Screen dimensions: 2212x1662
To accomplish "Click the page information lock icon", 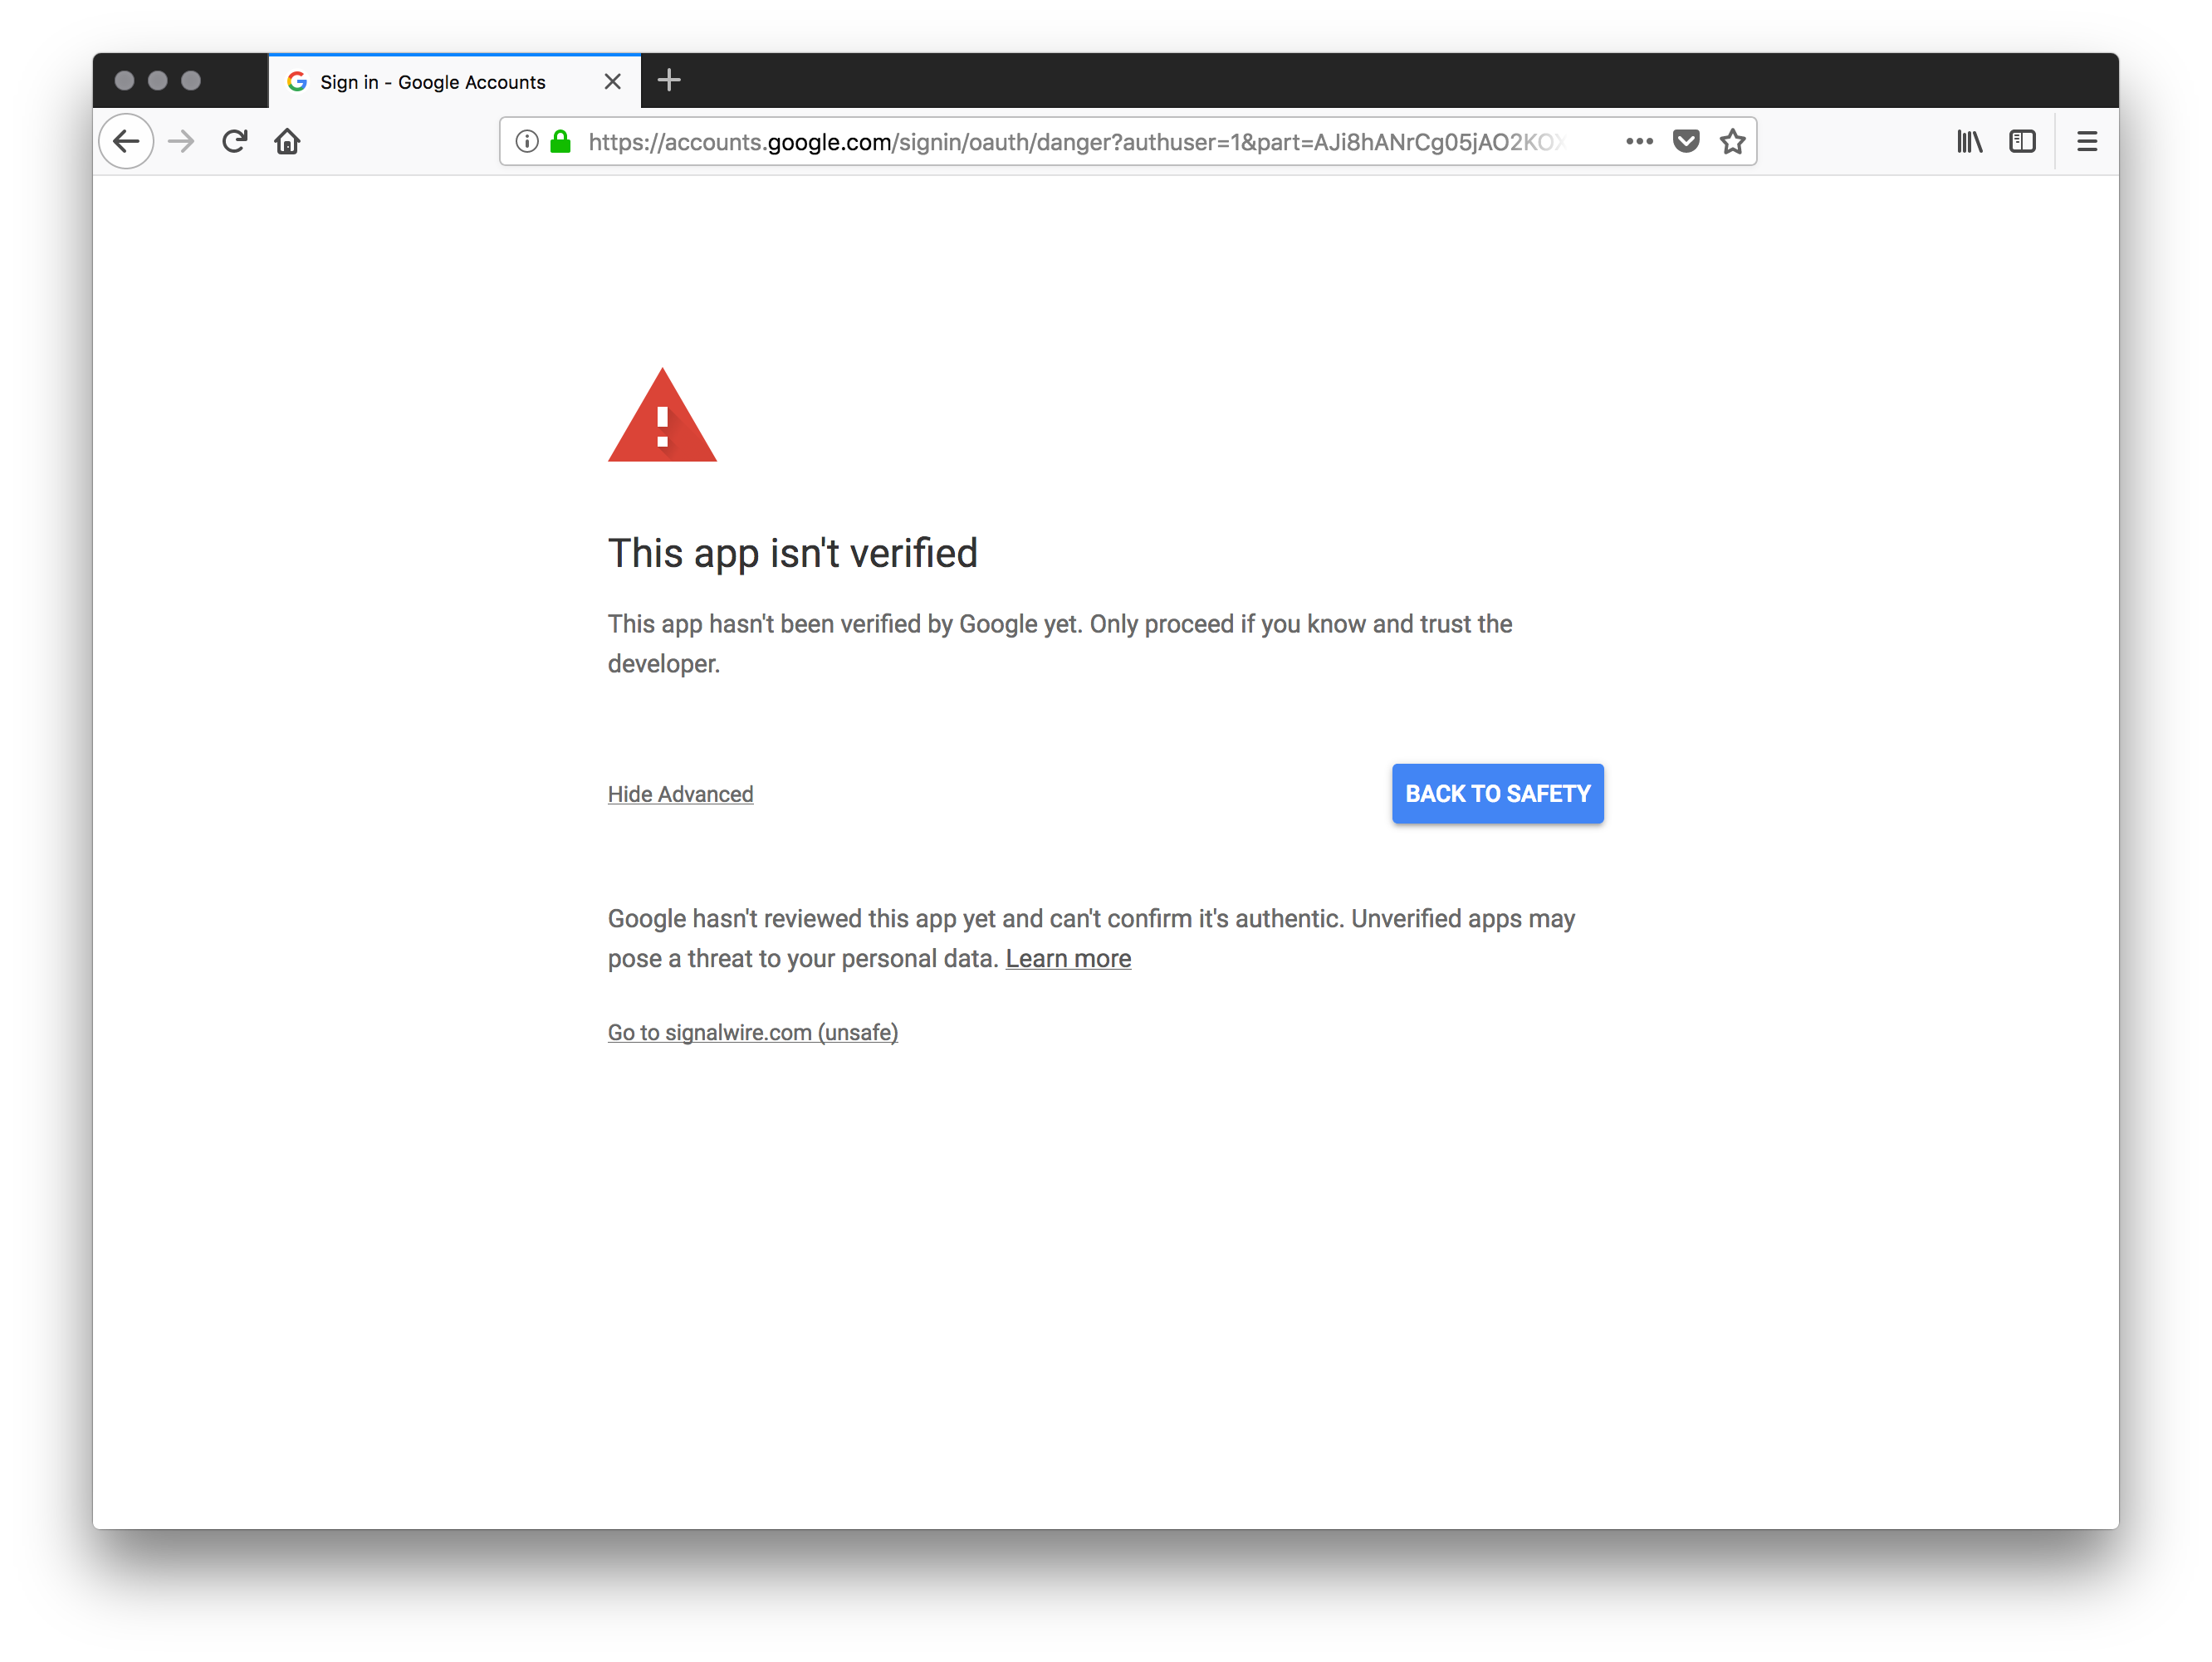I will (x=562, y=141).
